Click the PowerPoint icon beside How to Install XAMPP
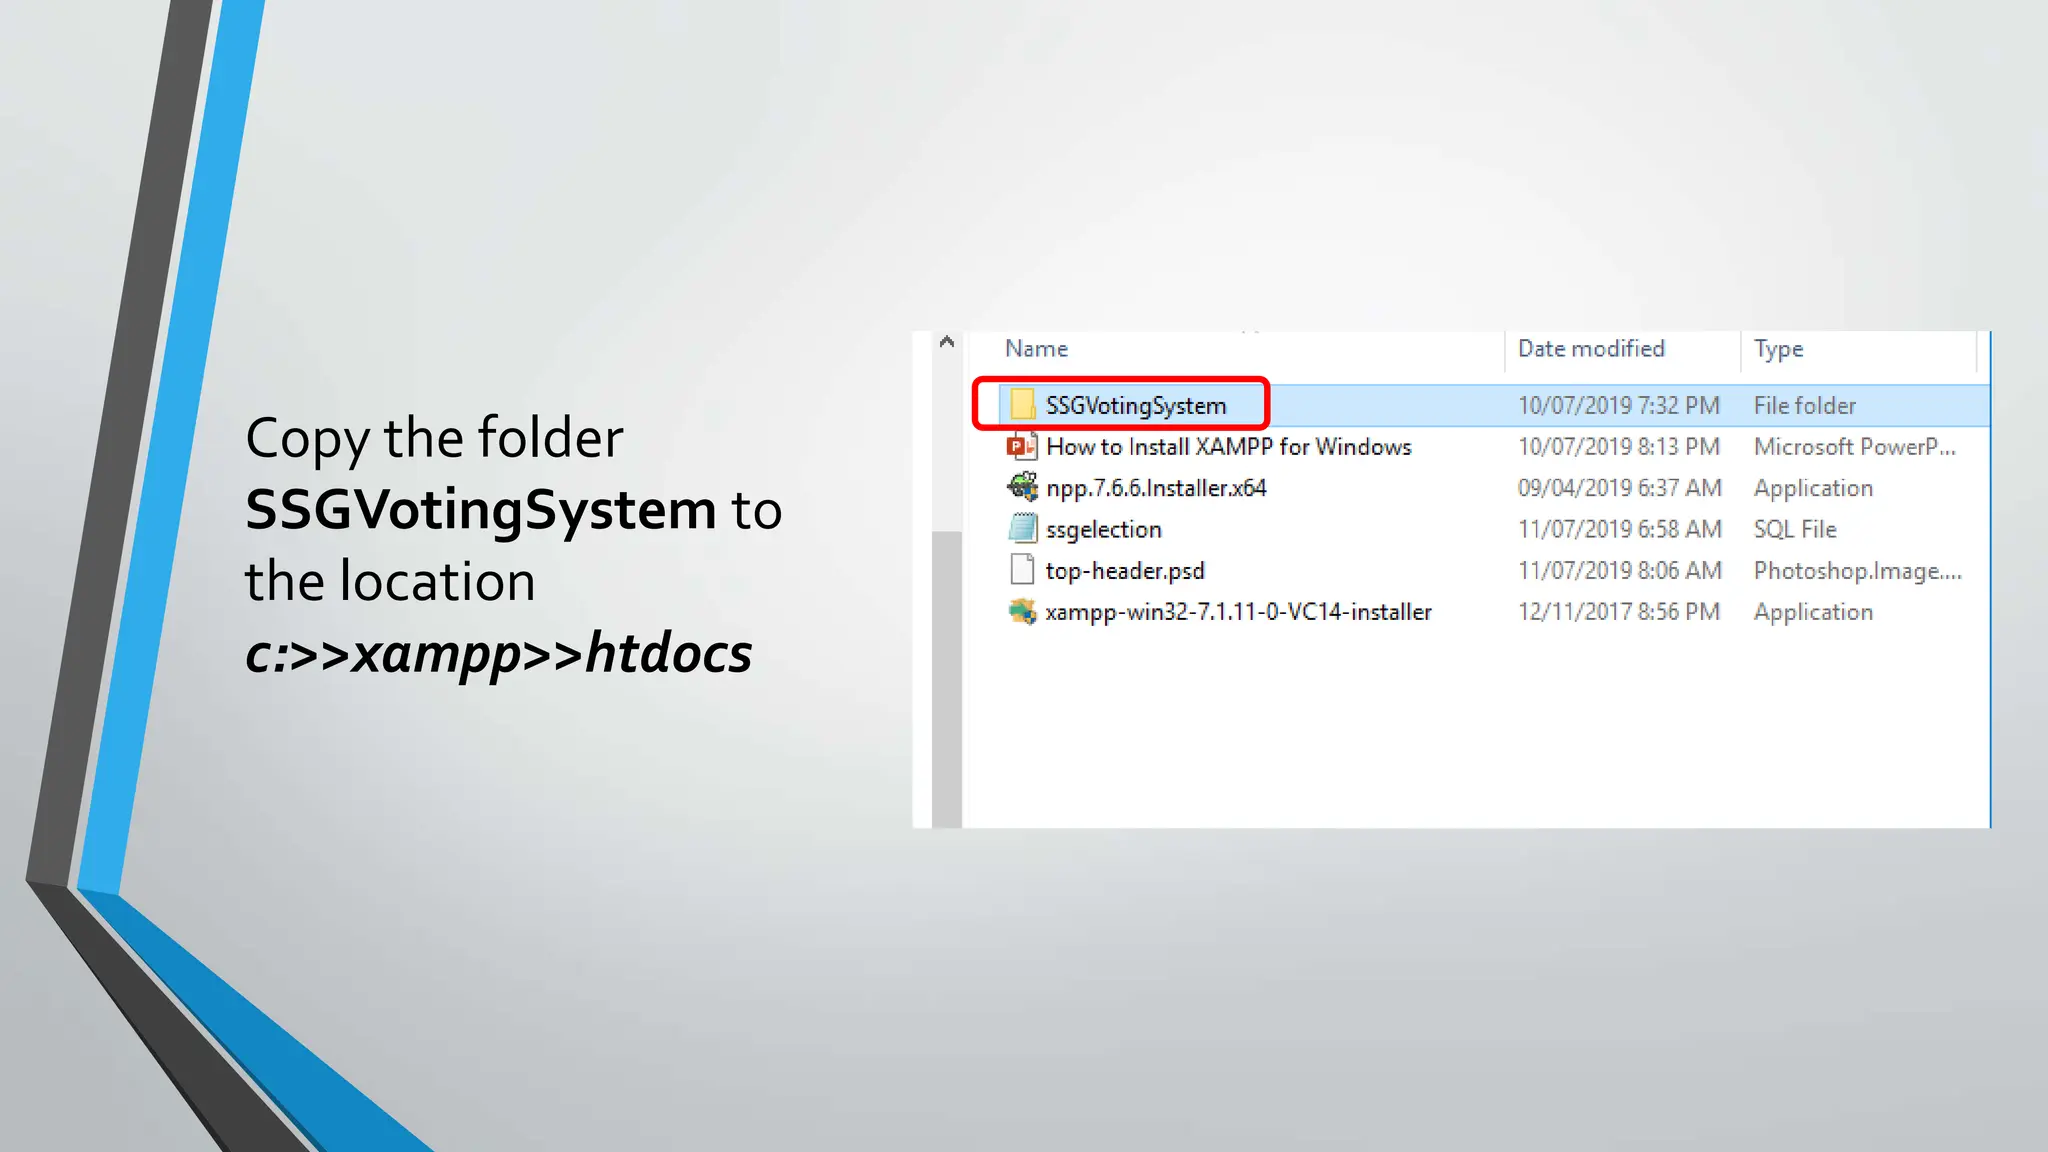This screenshot has width=2048, height=1152. [x=1021, y=446]
